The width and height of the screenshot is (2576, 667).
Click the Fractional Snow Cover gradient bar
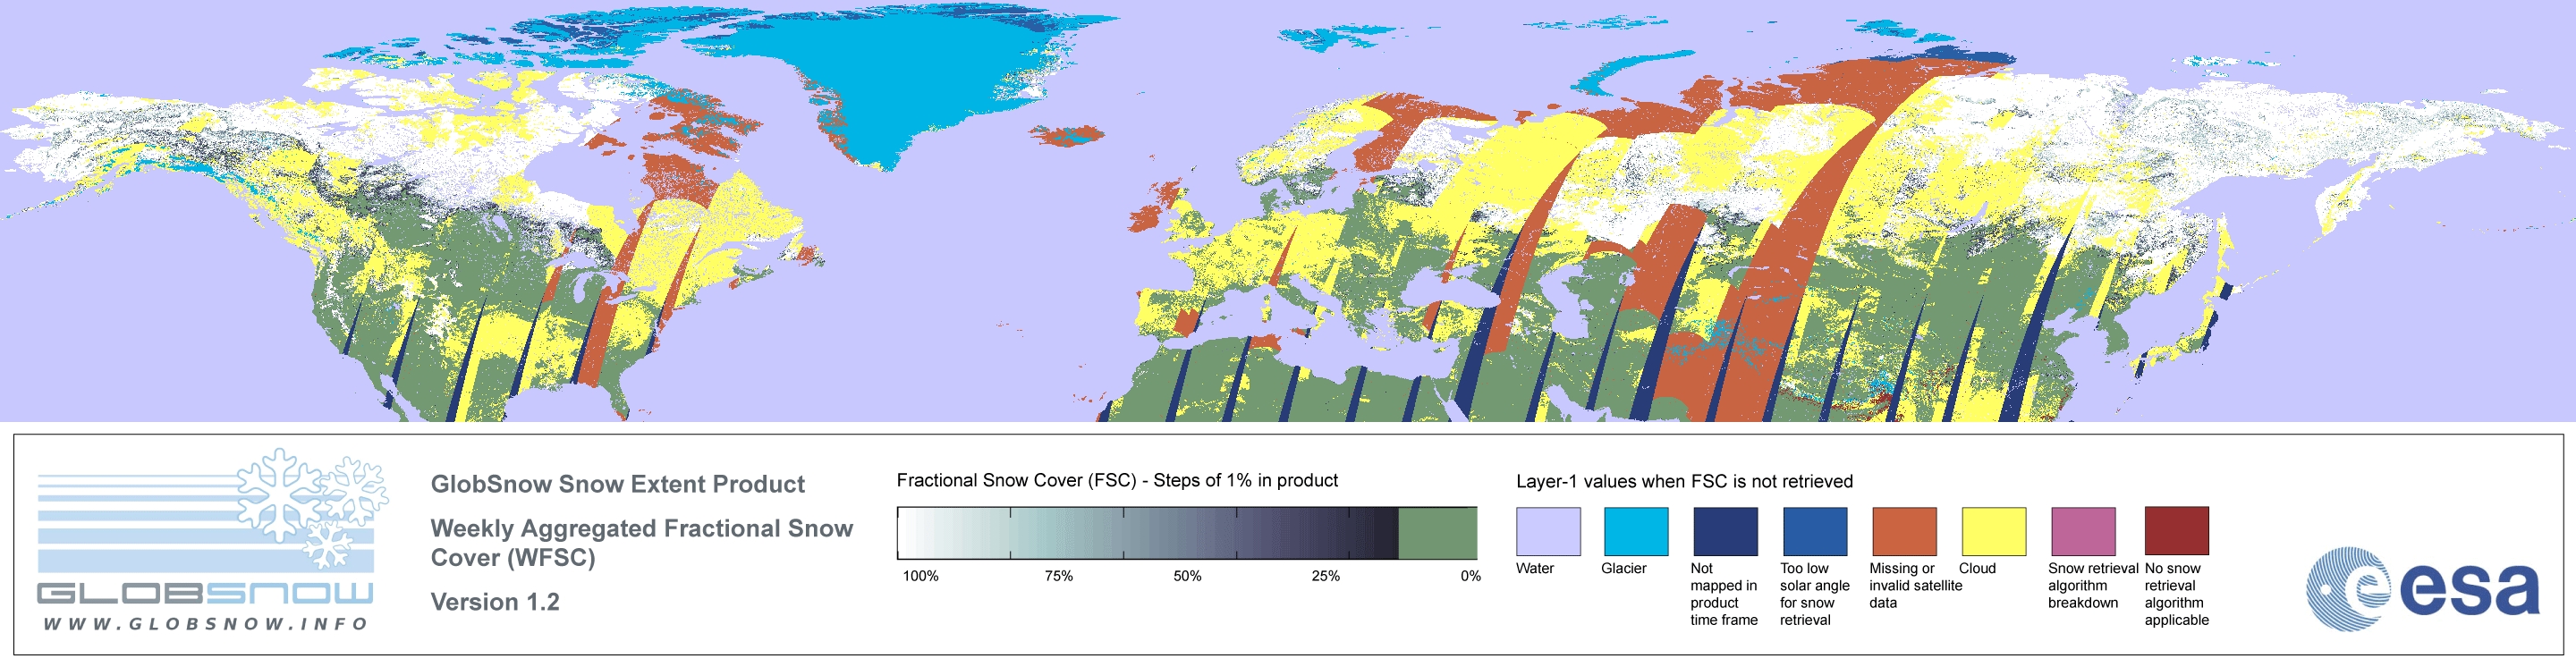click(1187, 533)
